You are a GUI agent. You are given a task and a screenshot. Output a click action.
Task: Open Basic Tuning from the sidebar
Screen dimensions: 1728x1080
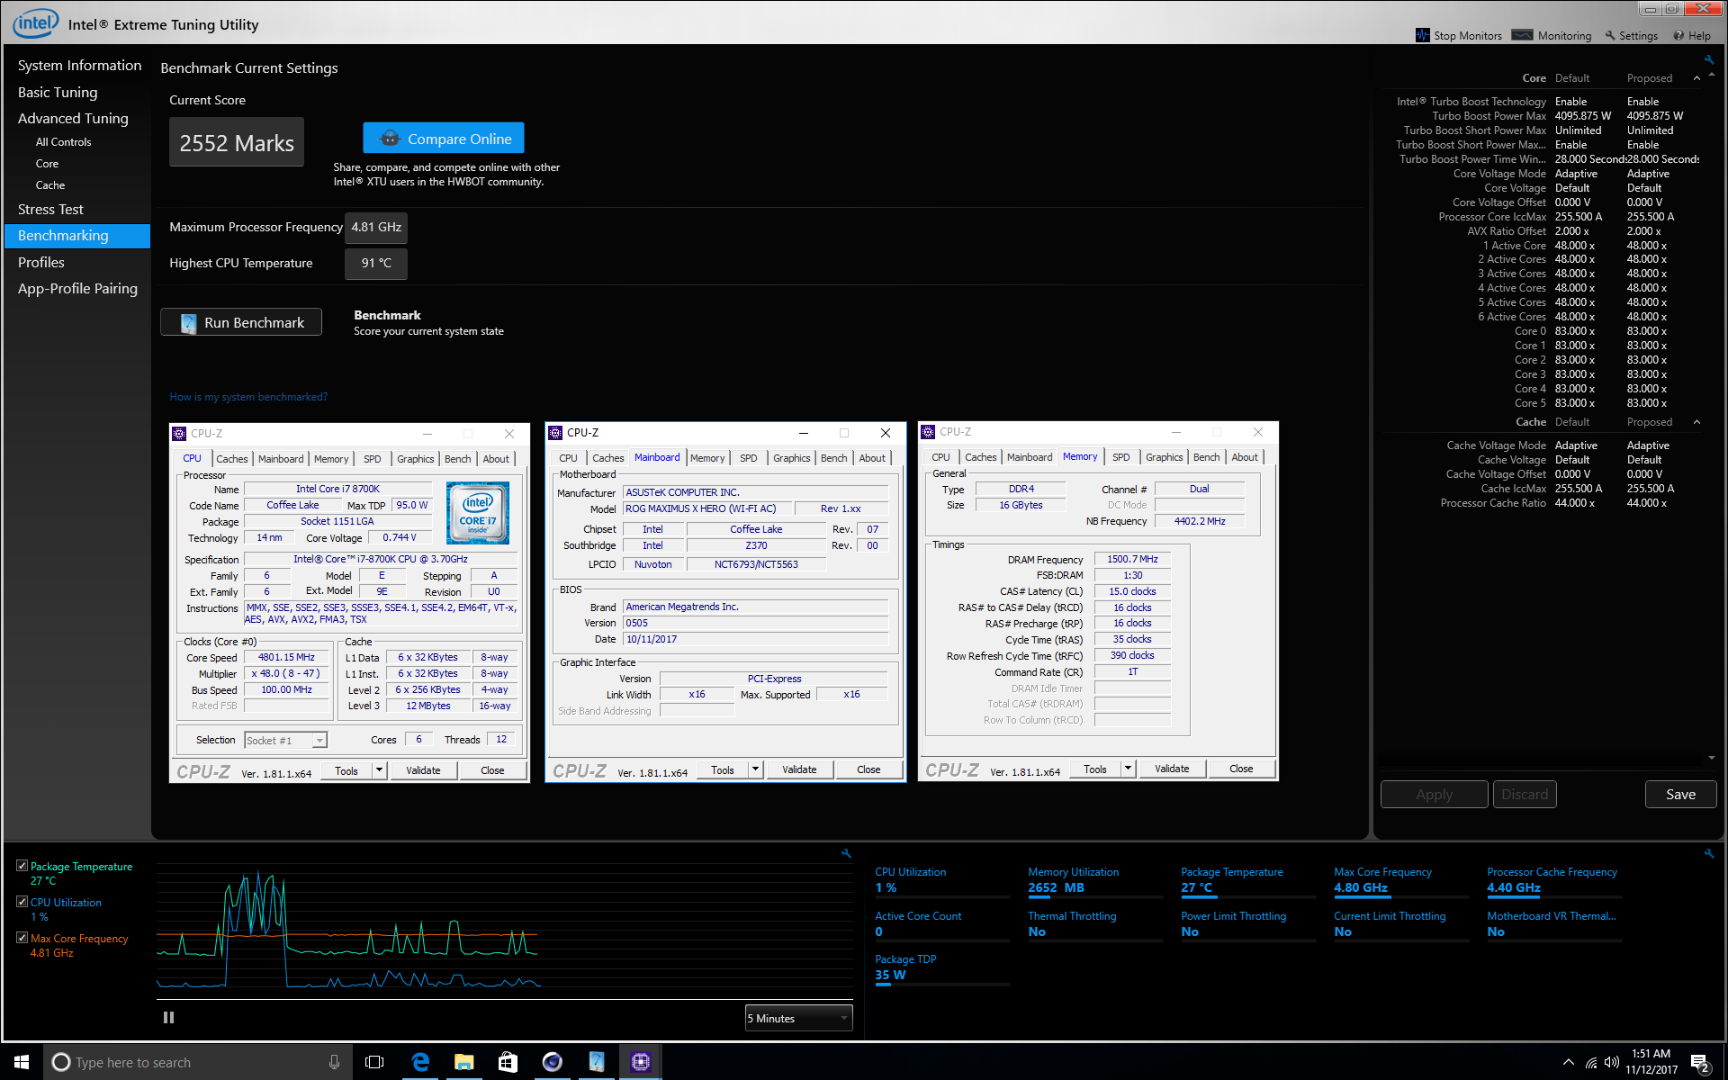[57, 92]
